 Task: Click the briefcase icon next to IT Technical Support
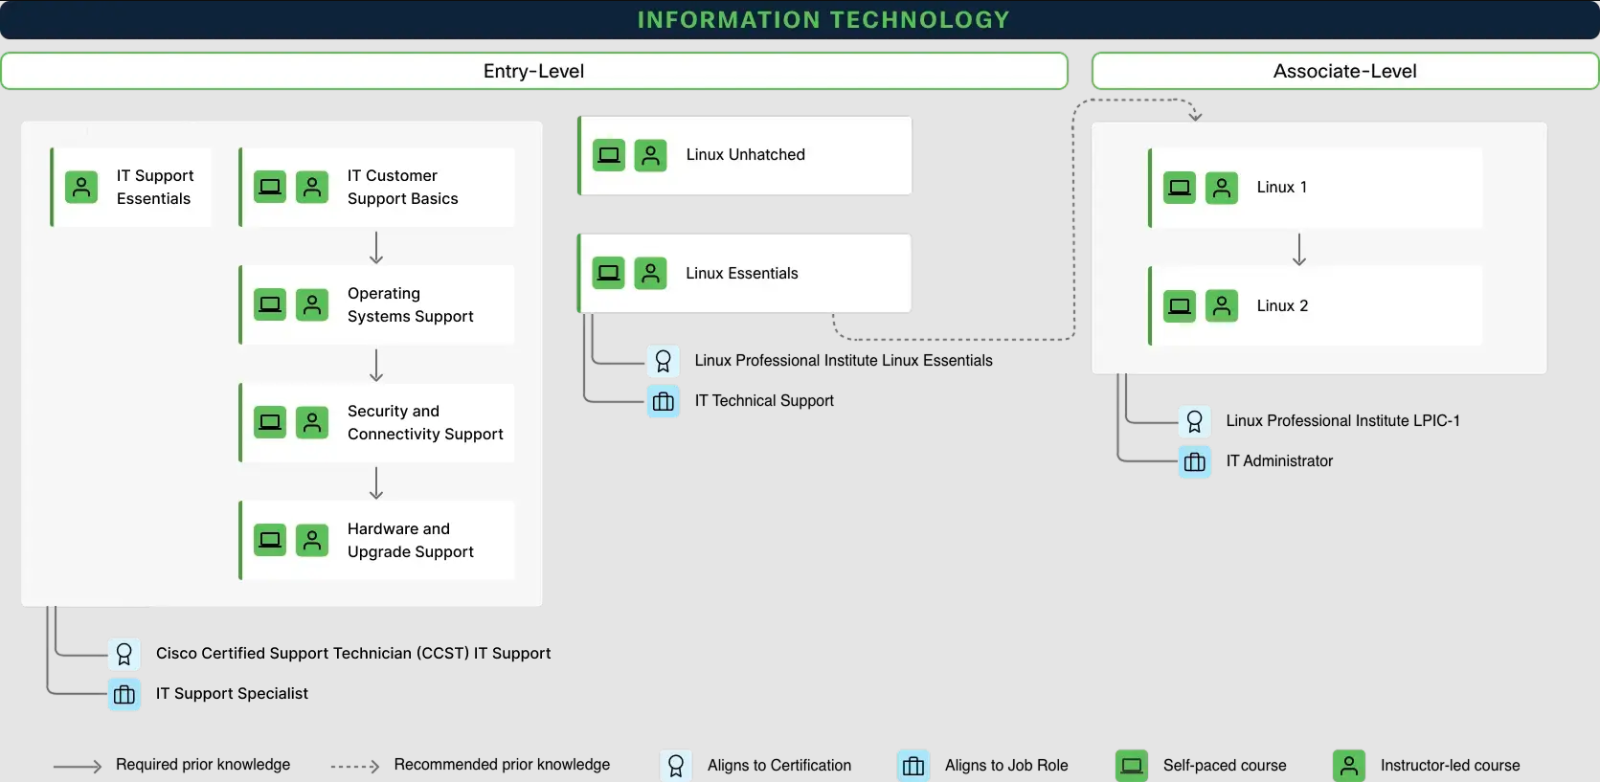tap(663, 401)
